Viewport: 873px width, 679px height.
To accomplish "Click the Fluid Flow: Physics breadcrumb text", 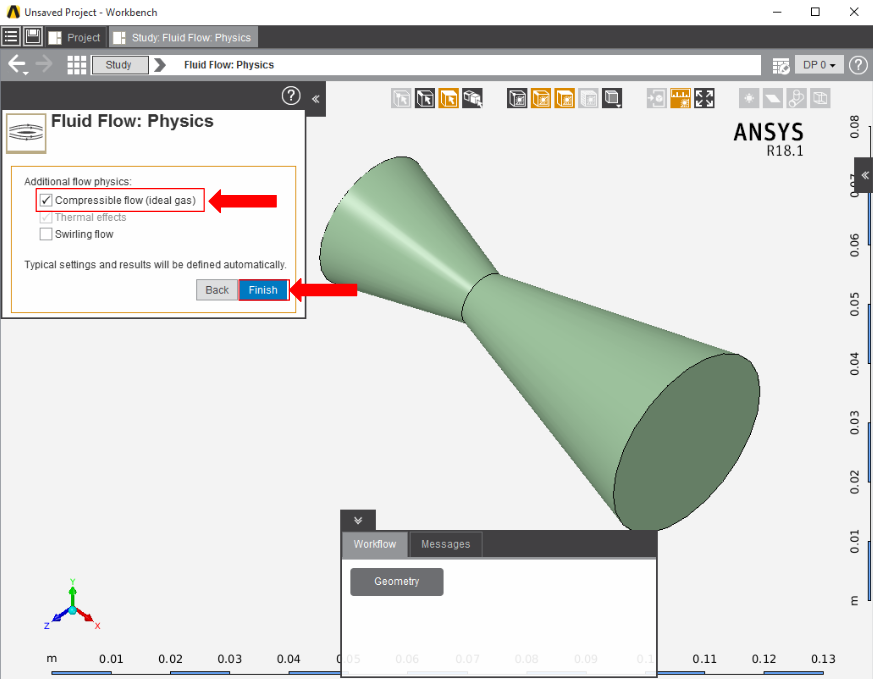I will pos(229,65).
